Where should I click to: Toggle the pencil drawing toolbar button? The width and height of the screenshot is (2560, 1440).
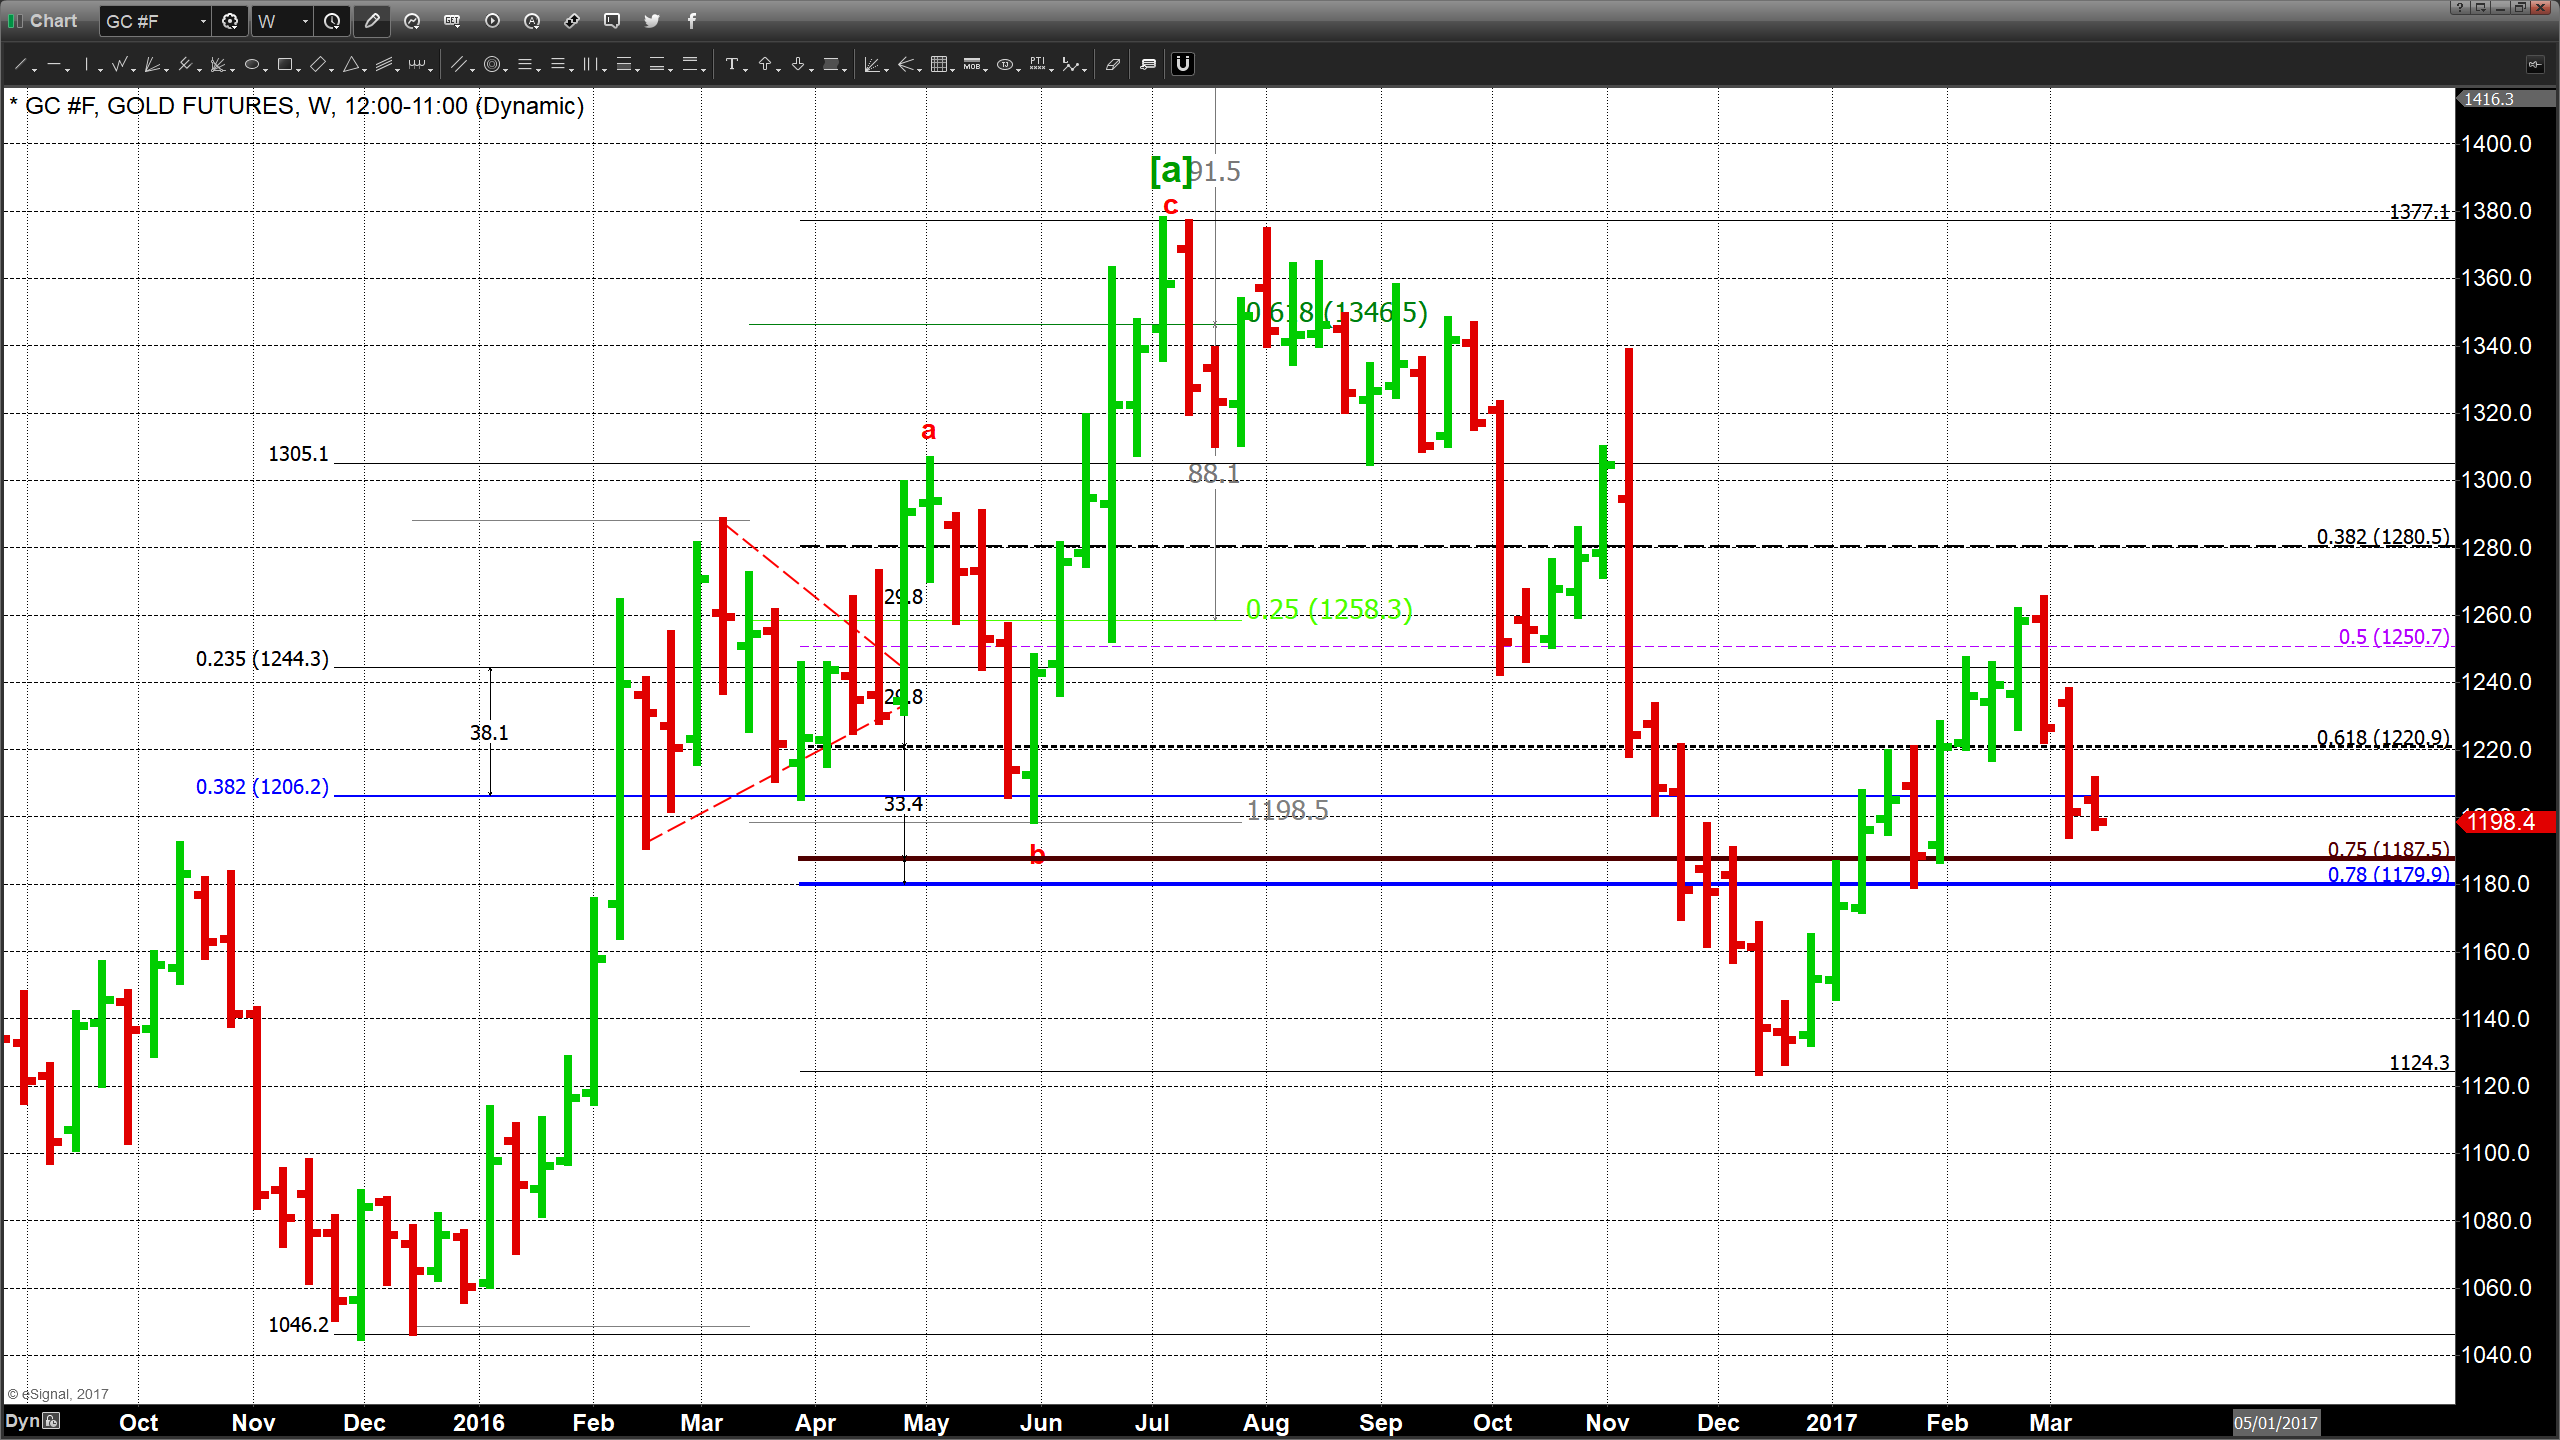click(372, 21)
